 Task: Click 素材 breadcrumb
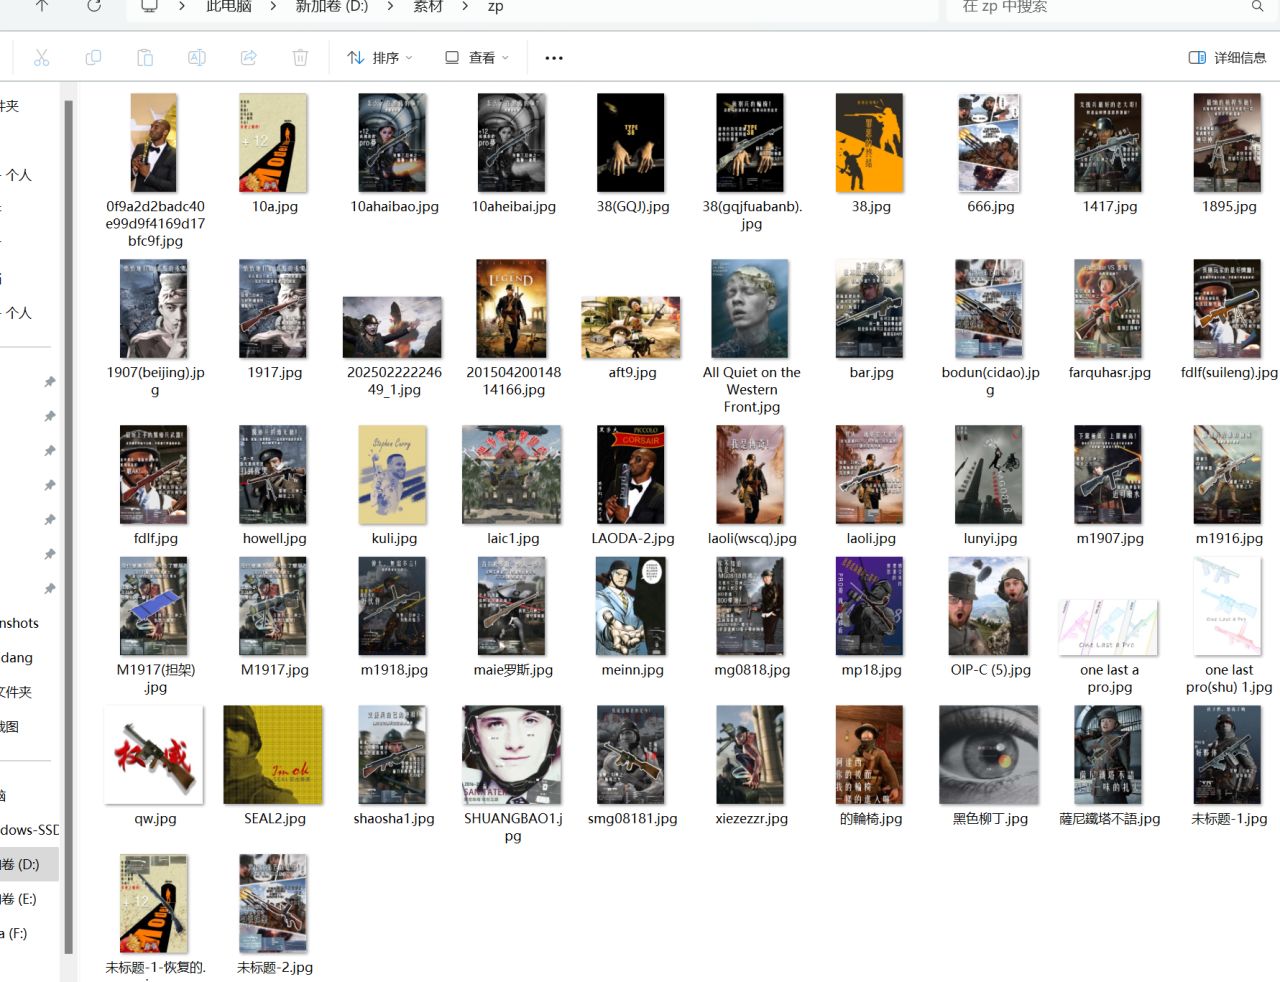428,6
